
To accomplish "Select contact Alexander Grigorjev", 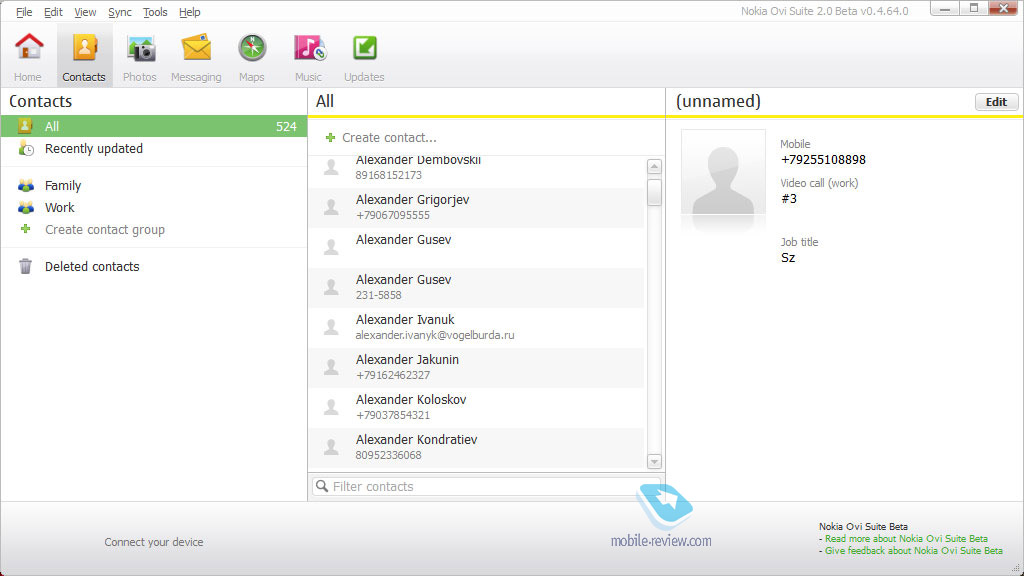I will [x=477, y=208].
